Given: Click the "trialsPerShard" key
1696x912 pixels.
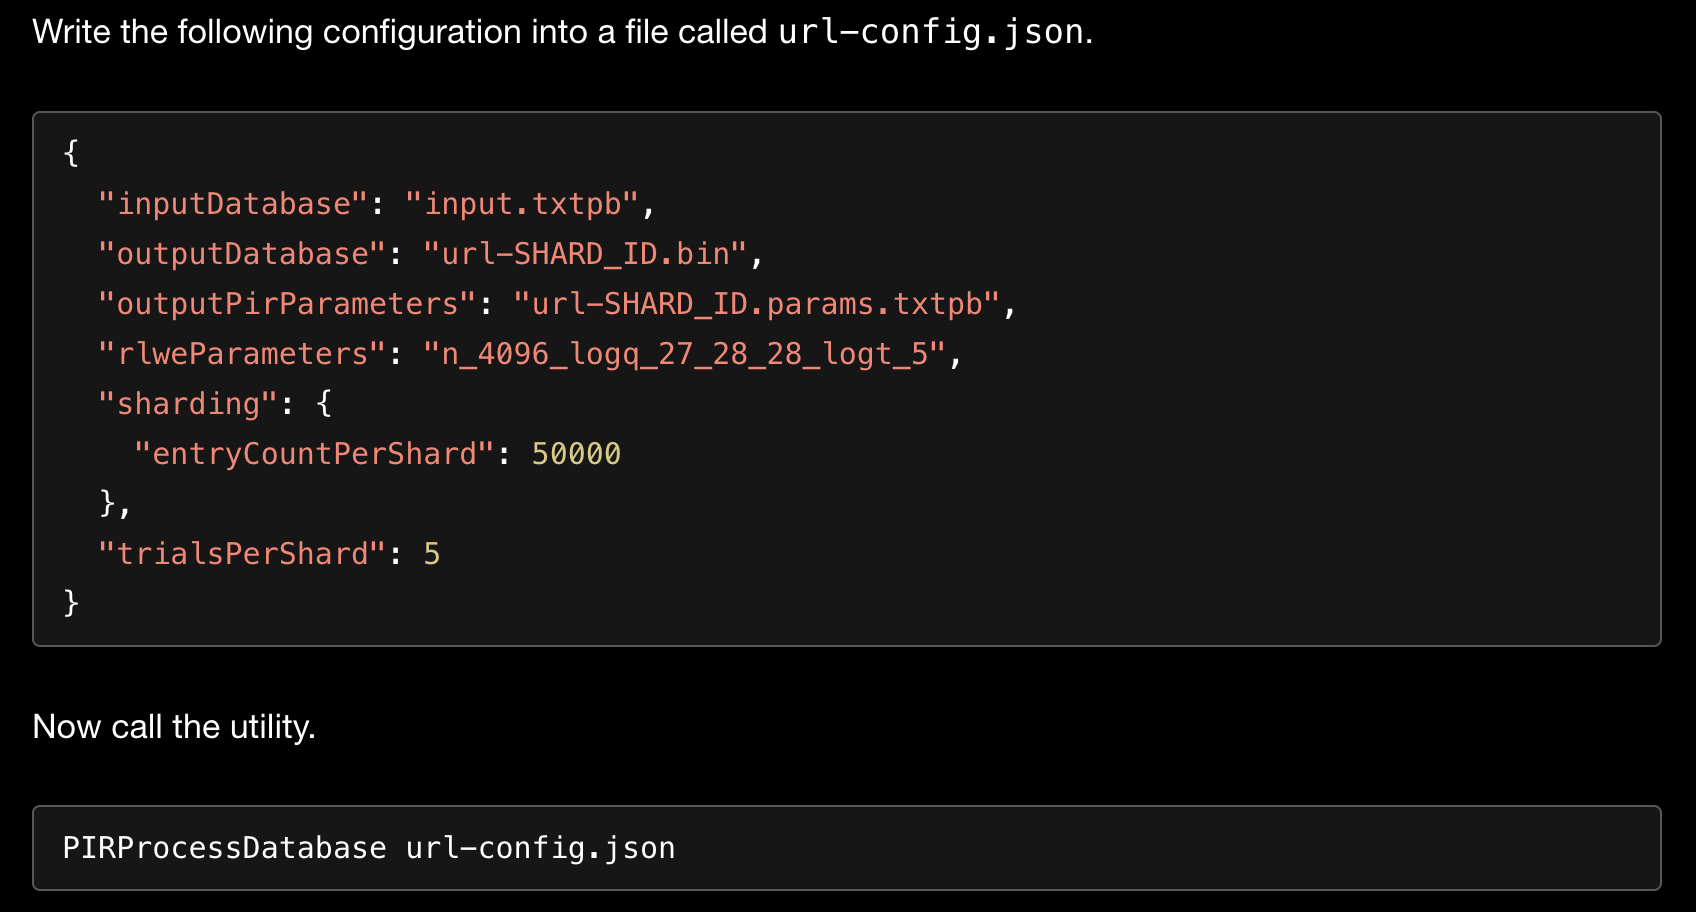Looking at the screenshot, I should (242, 554).
